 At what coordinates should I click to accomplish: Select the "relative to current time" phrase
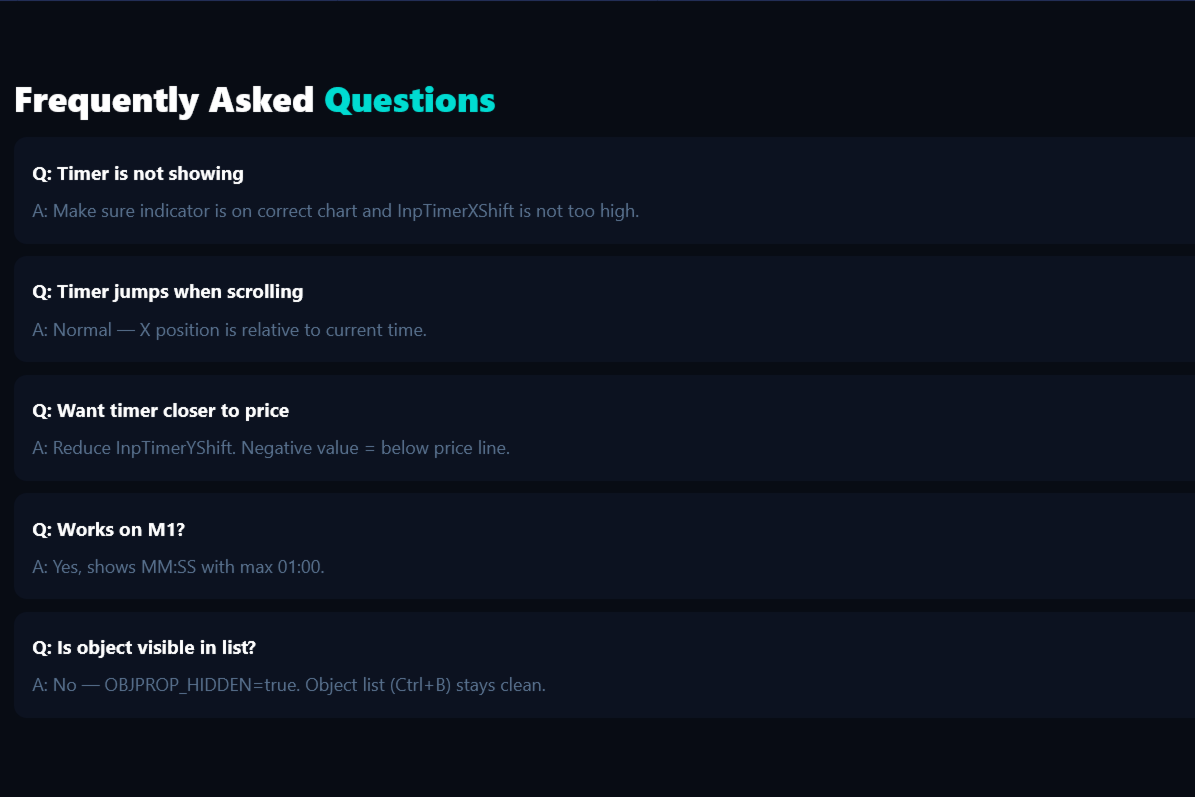[x=333, y=330]
